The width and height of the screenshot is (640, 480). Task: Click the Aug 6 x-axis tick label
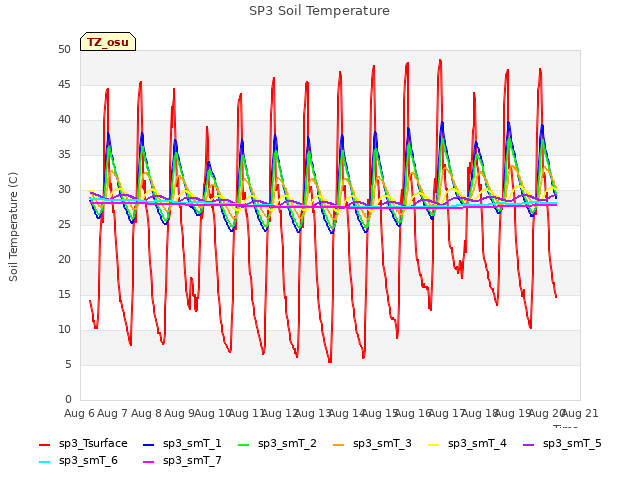(x=79, y=413)
